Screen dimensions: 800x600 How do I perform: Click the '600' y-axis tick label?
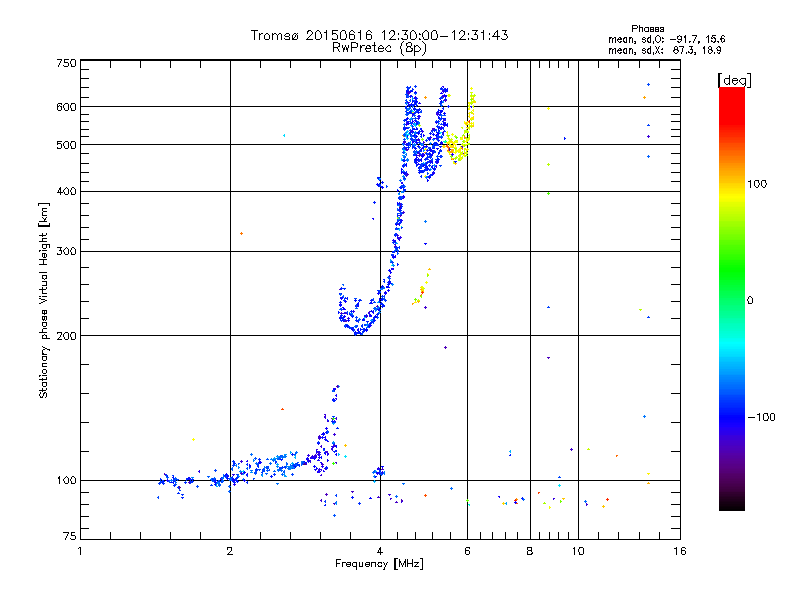tap(66, 107)
